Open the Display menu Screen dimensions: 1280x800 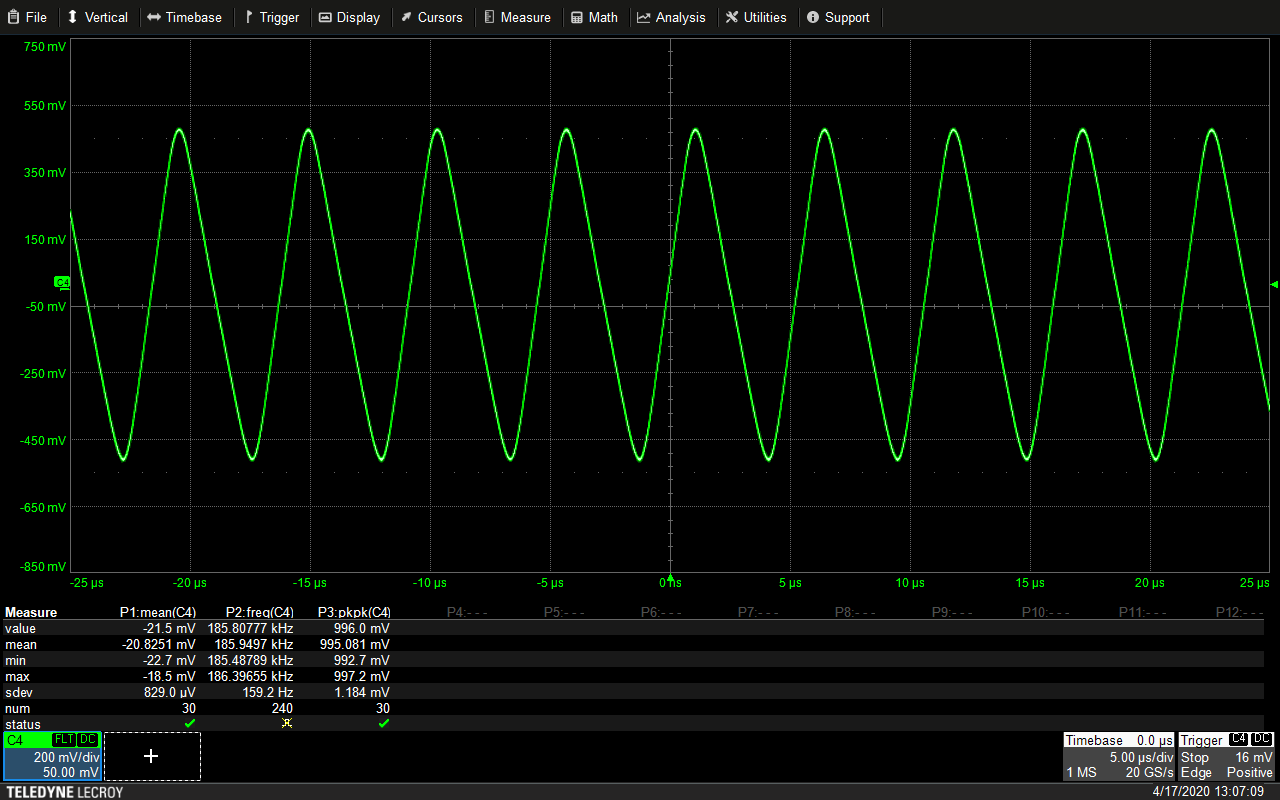[x=349, y=17]
